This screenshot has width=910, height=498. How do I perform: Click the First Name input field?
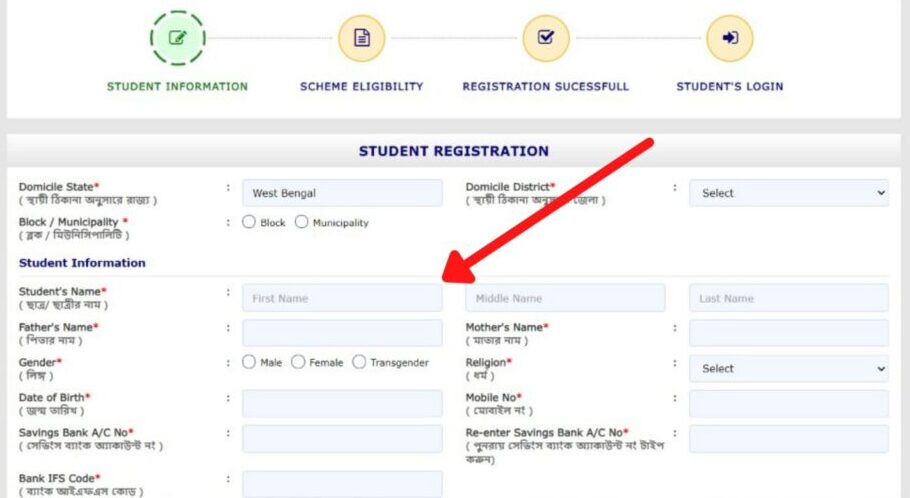tap(342, 298)
